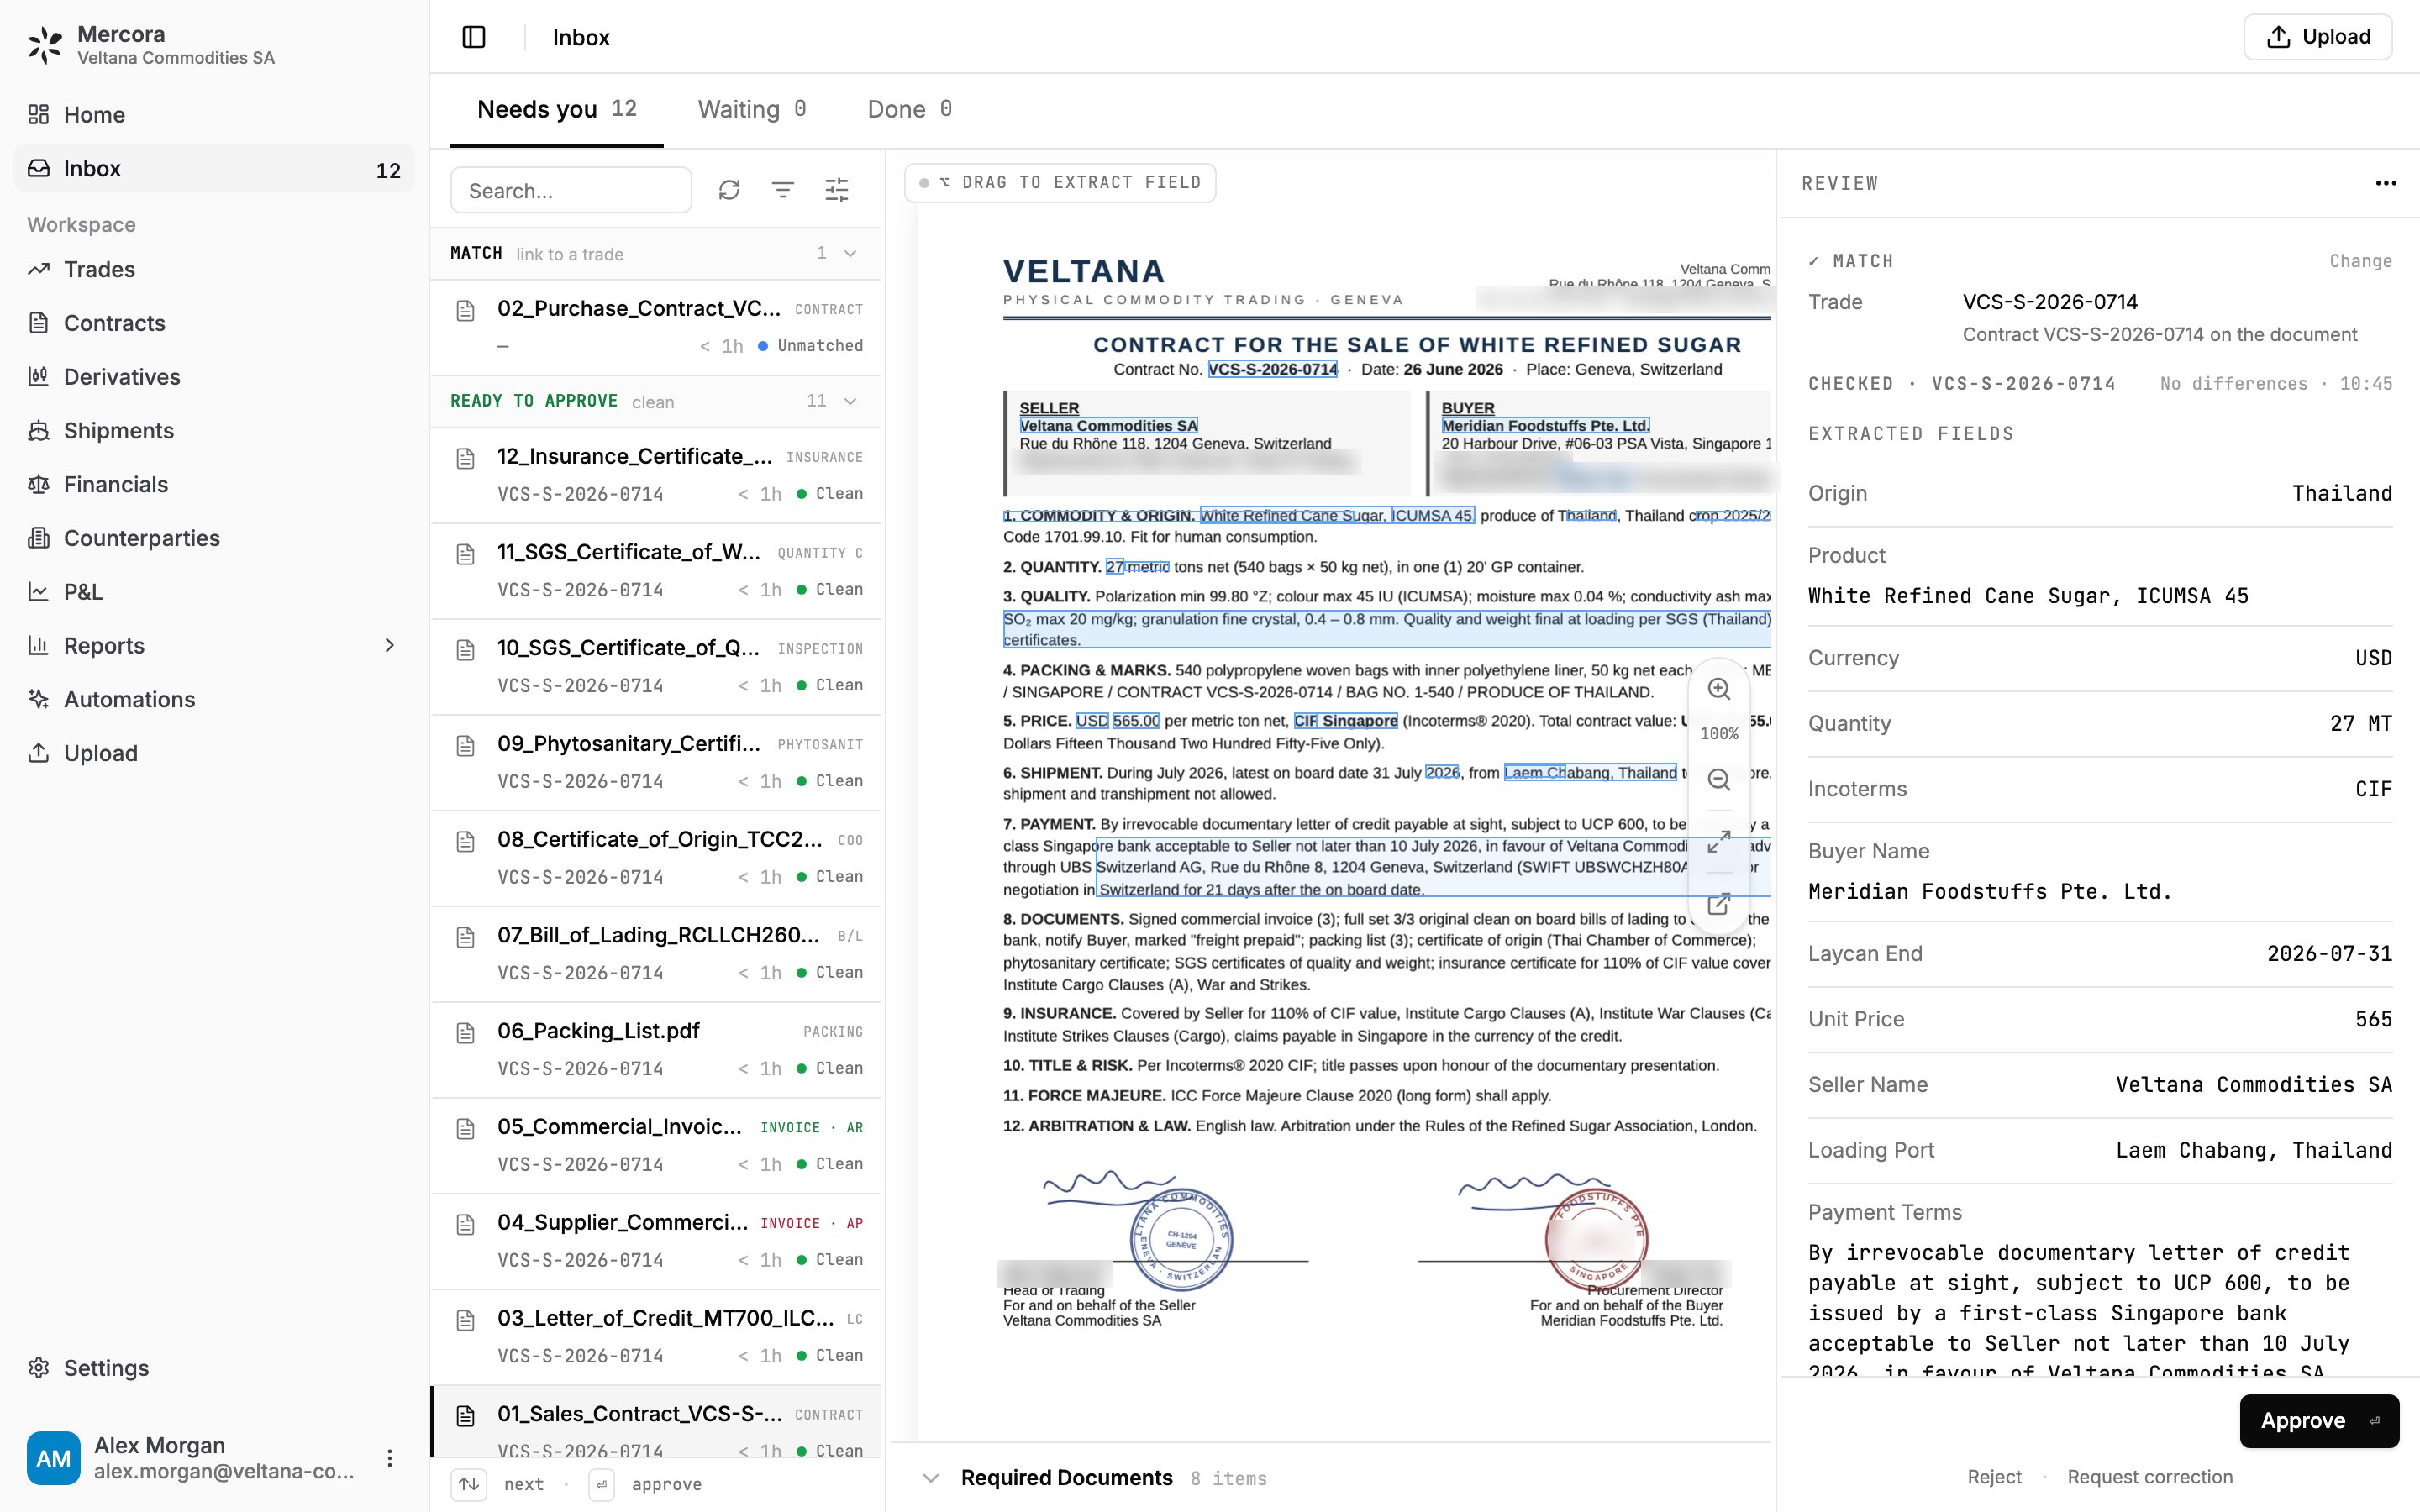The width and height of the screenshot is (2420, 1512).
Task: Click the approve shortcut hint in footer
Action: pos(646,1484)
